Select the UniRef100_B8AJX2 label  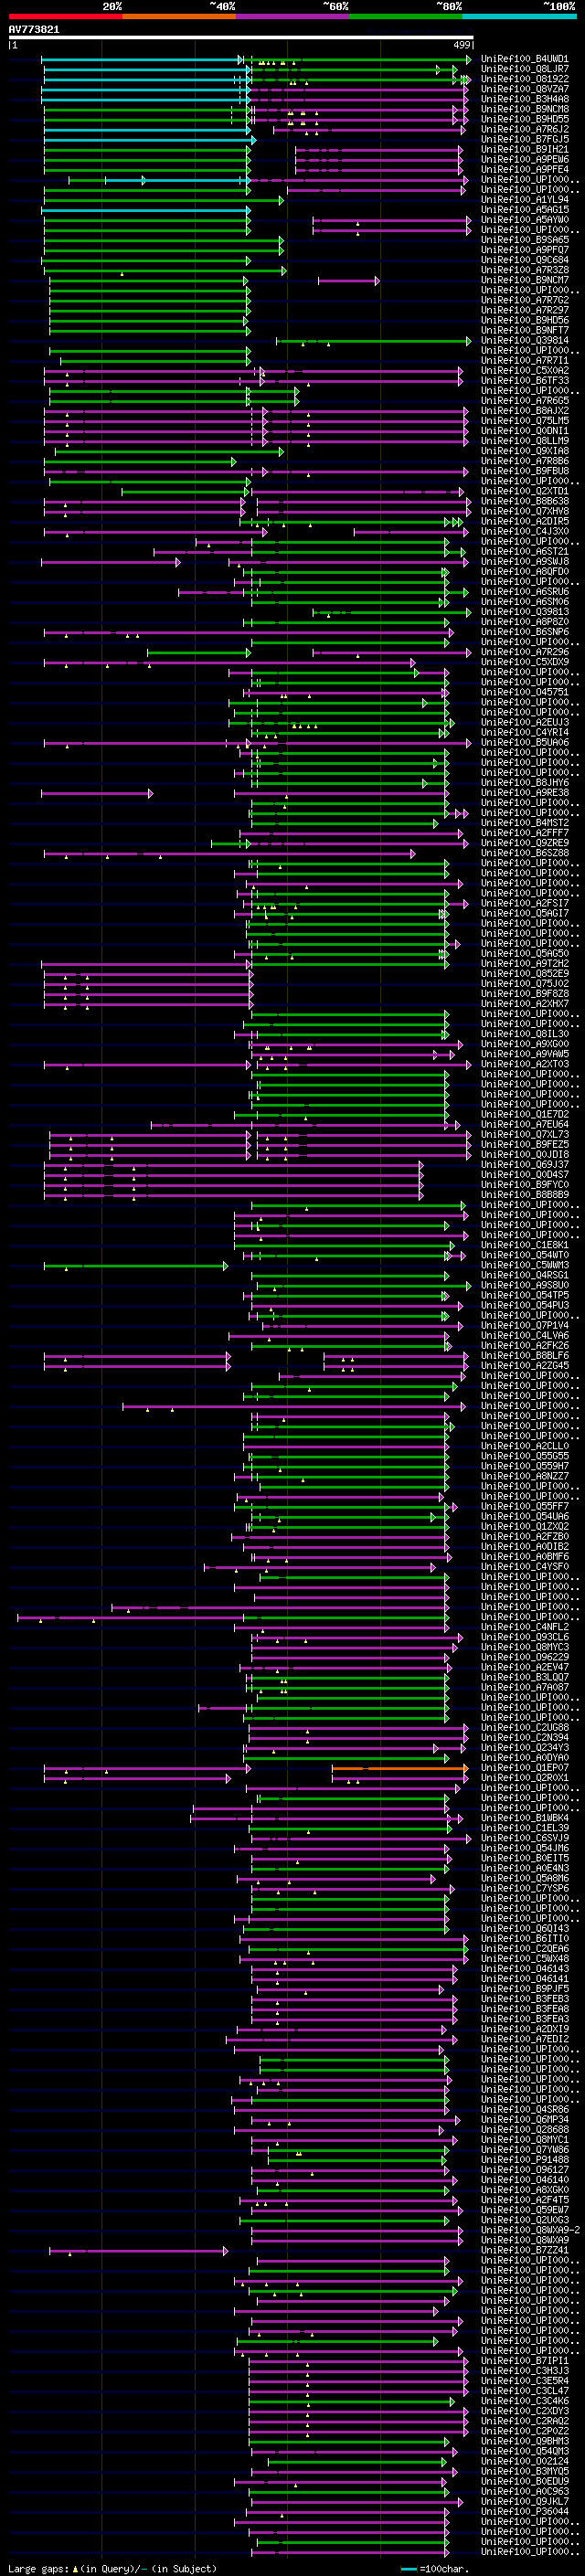pyautogui.click(x=525, y=411)
